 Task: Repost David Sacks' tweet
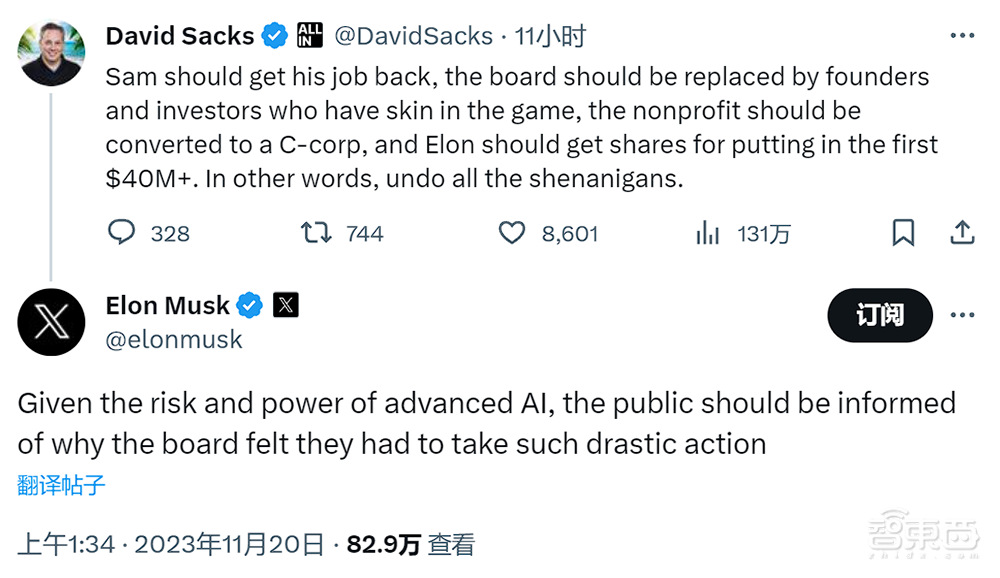click(316, 233)
